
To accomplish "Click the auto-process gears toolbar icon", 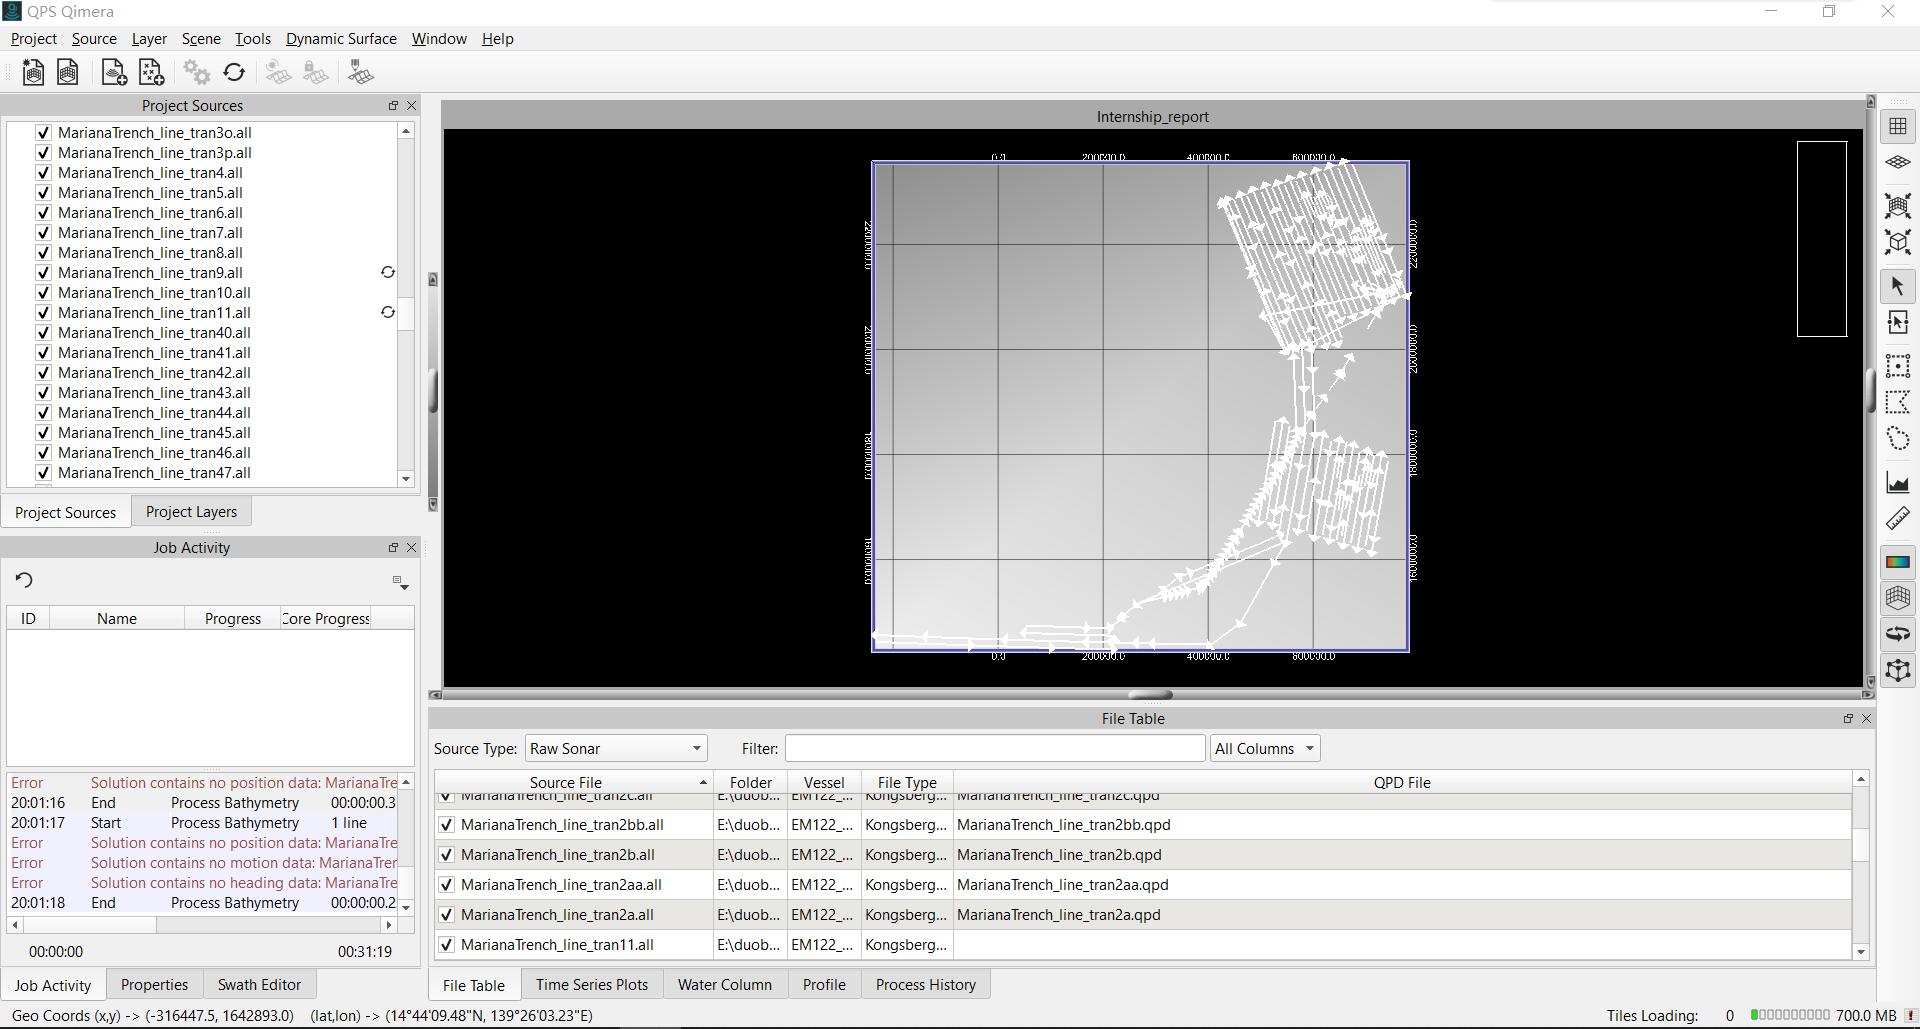I will (197, 73).
